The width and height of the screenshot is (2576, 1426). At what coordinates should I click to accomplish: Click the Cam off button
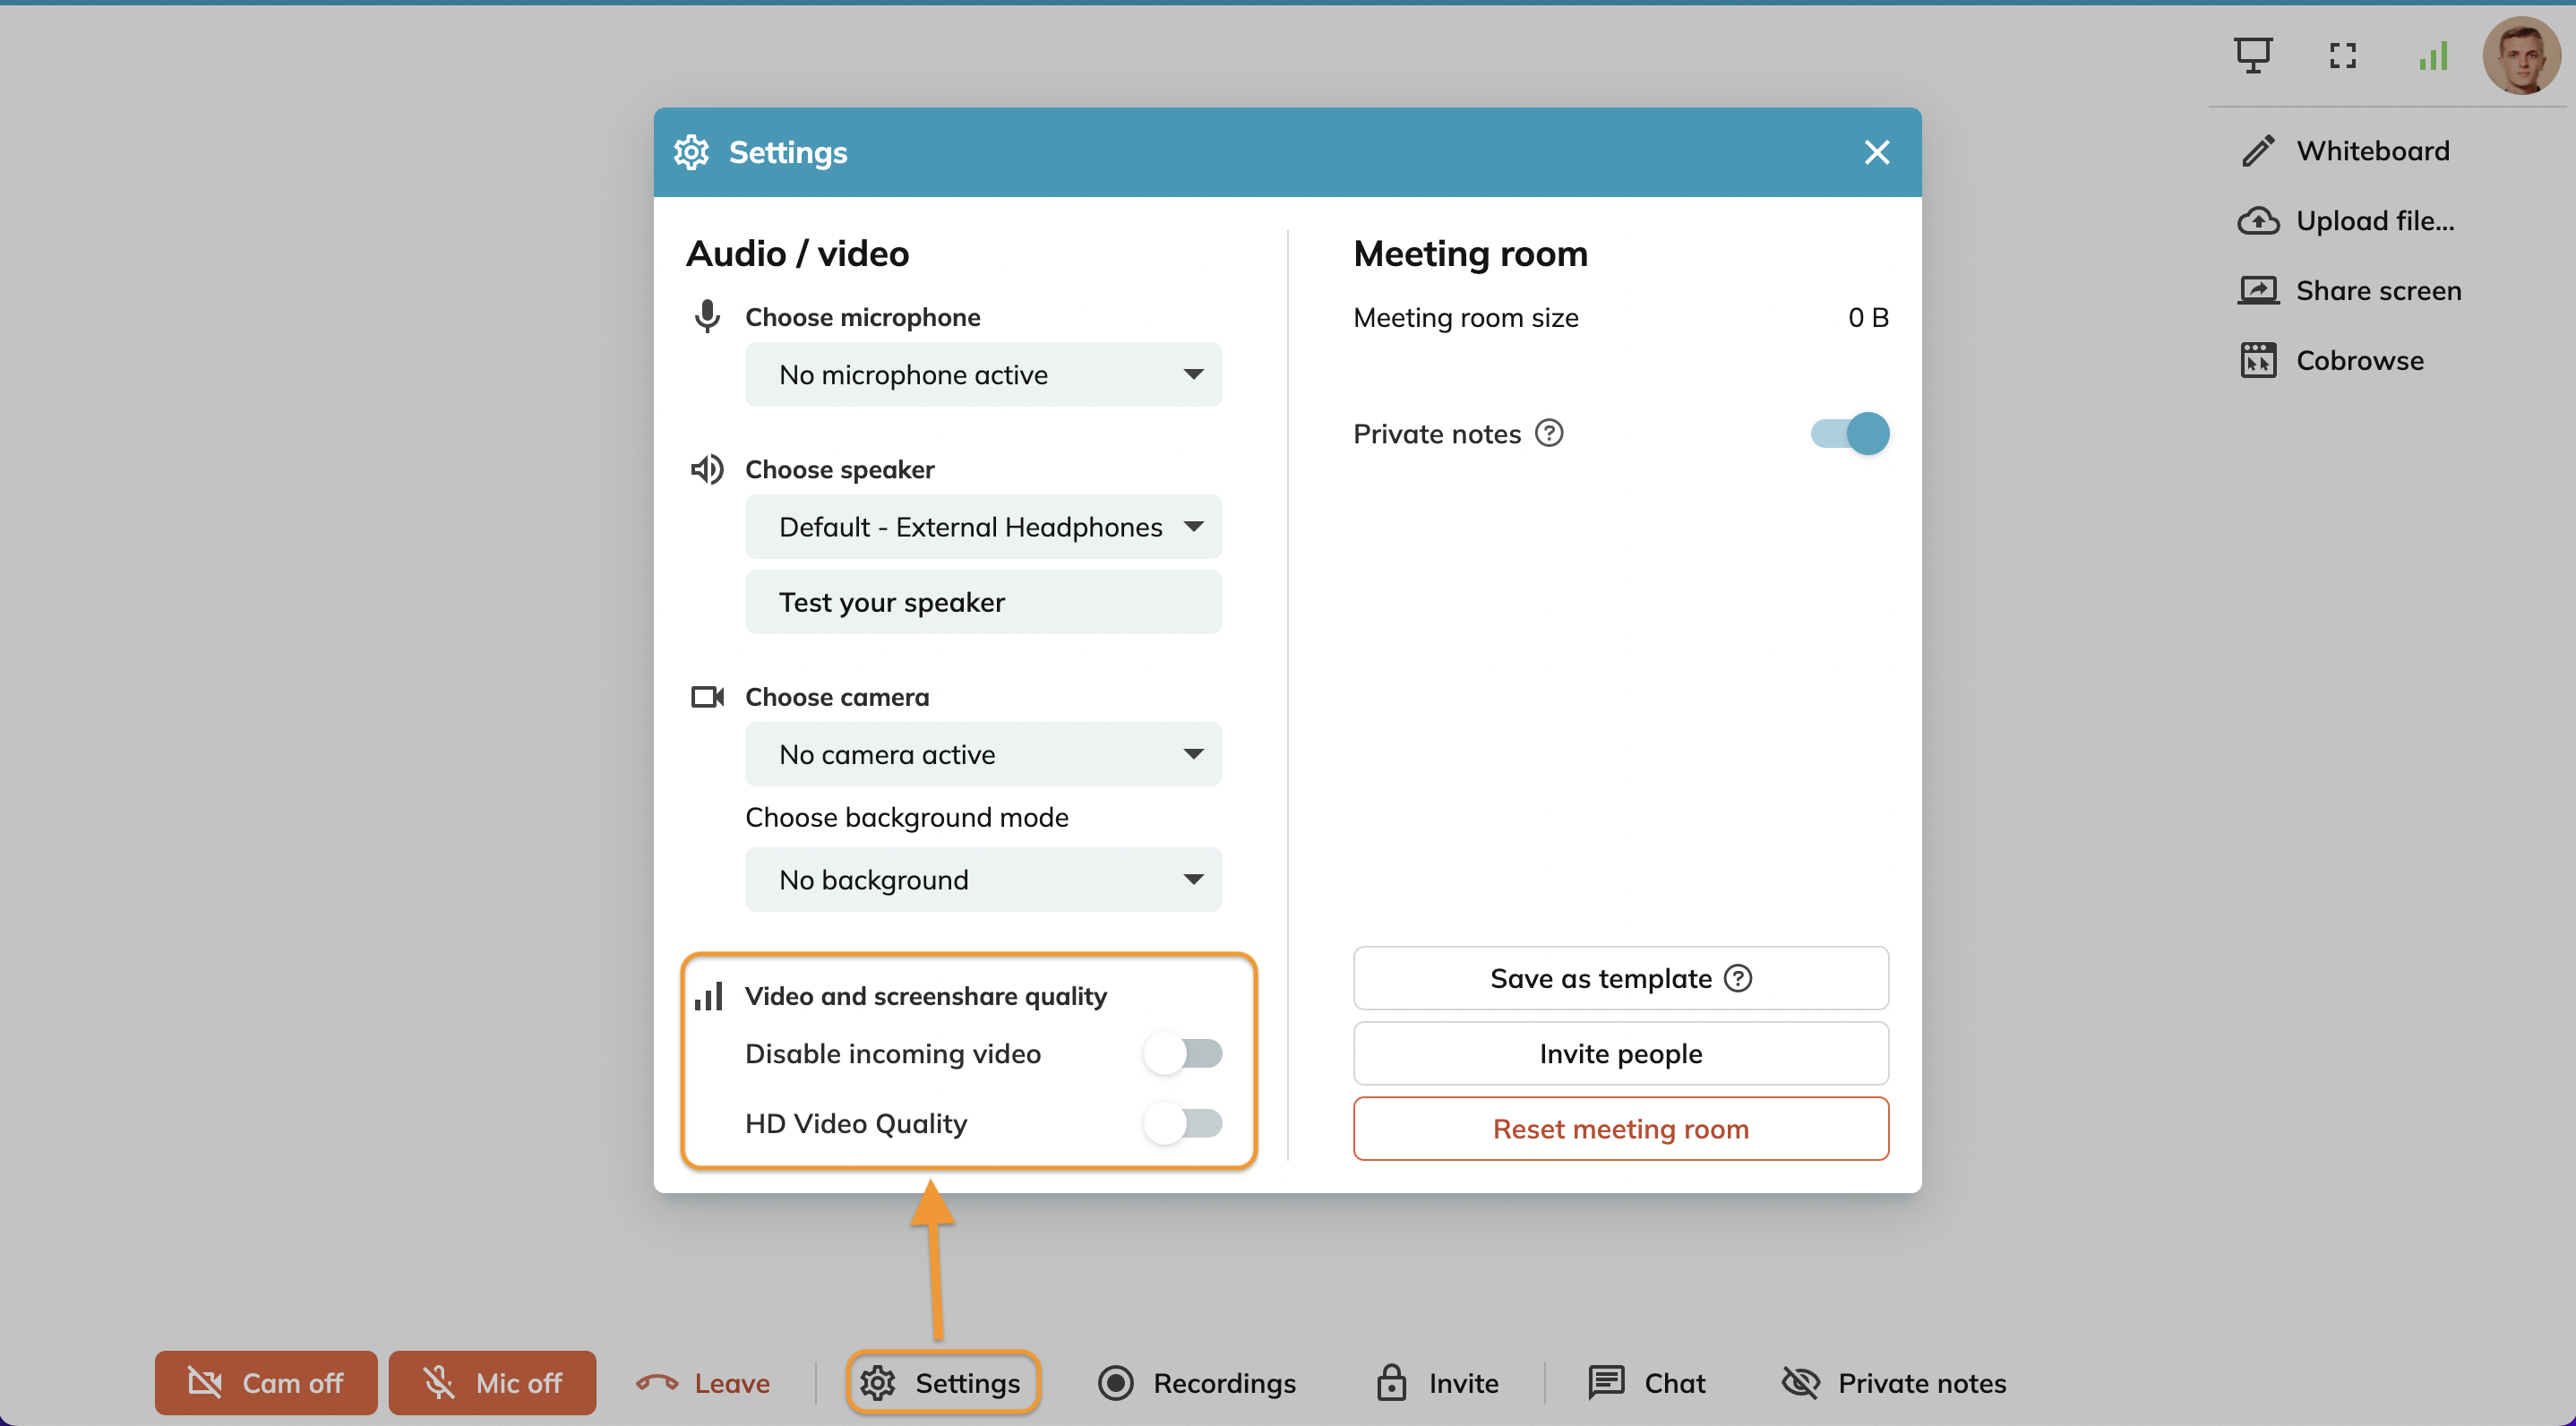(x=266, y=1383)
